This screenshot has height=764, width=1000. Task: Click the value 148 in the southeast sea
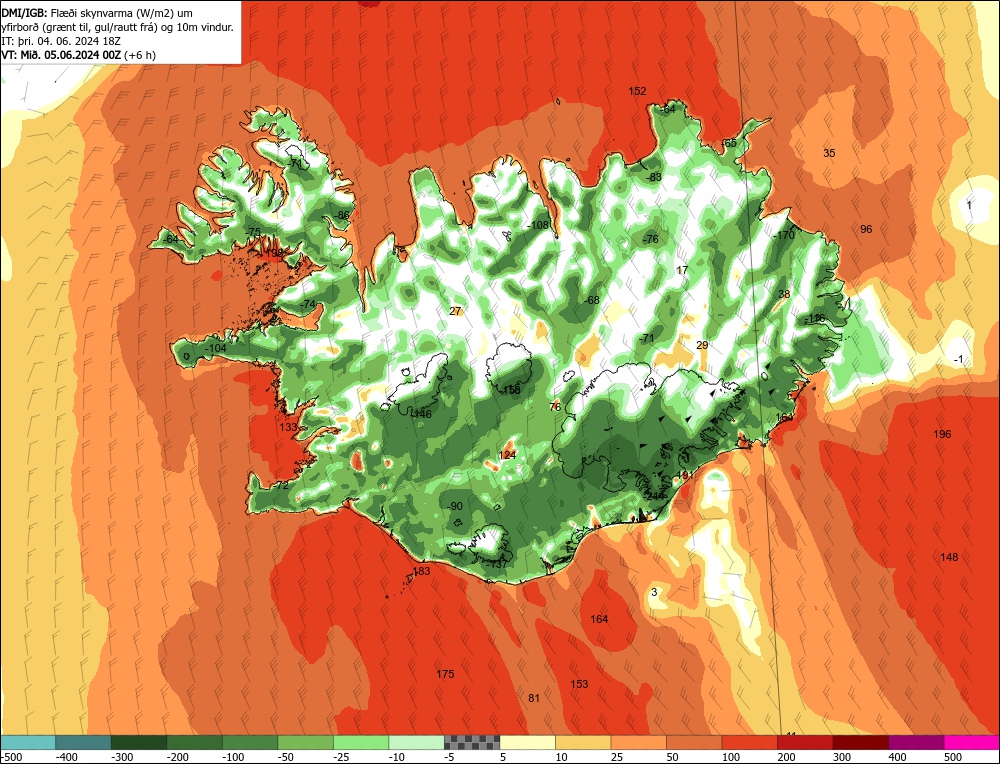949,557
